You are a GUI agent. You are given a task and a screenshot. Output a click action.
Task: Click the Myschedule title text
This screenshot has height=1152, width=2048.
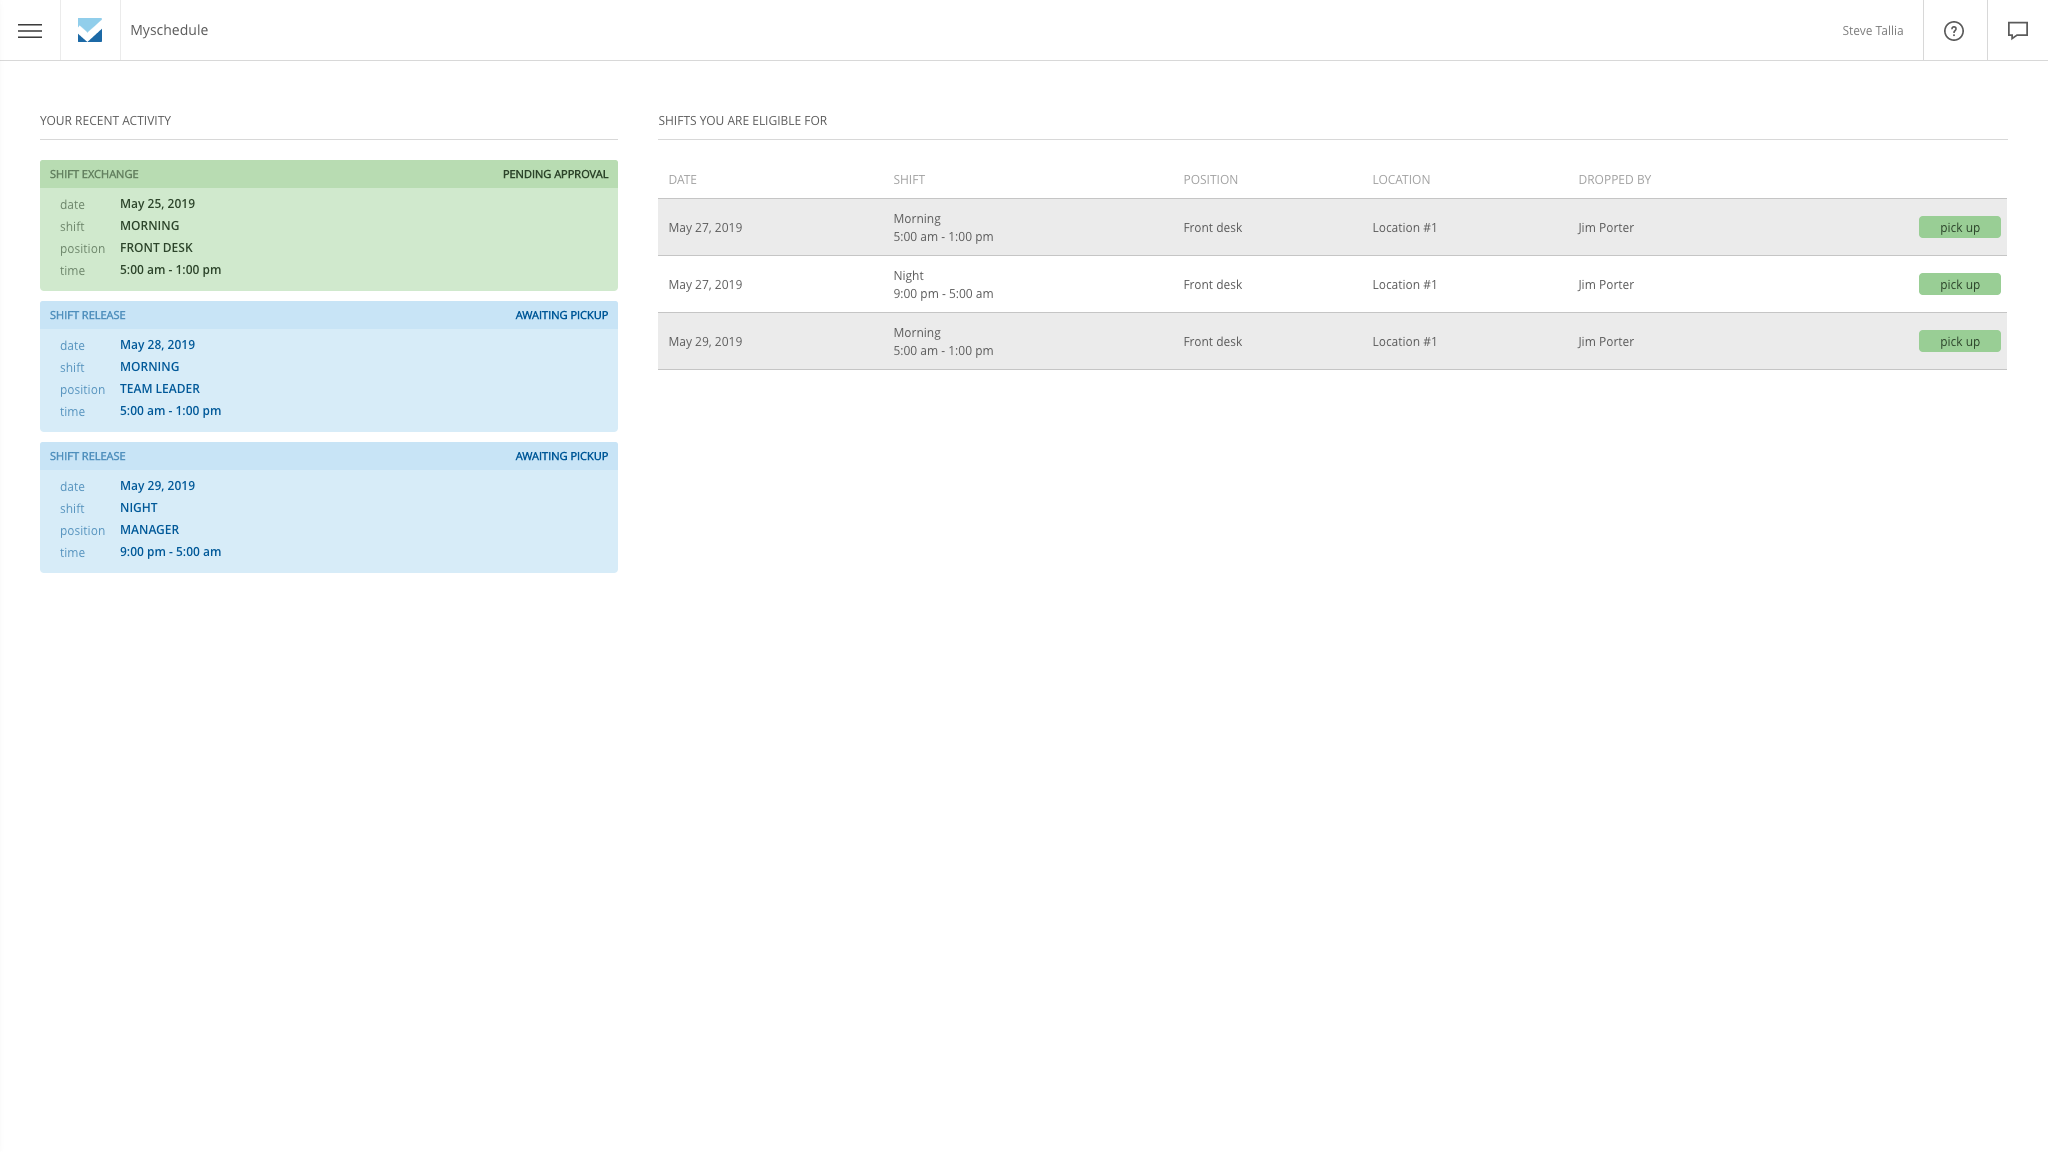pyautogui.click(x=169, y=30)
